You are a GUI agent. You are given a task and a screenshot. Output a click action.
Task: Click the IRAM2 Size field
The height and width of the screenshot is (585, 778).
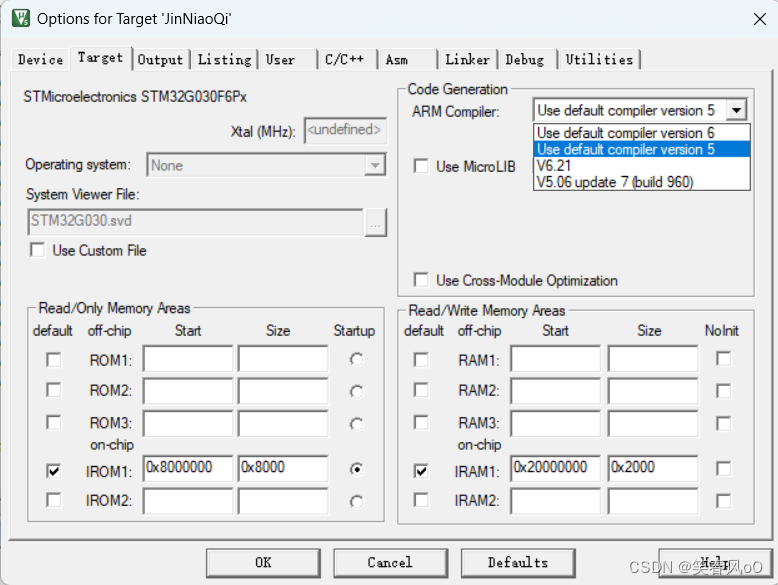click(653, 501)
